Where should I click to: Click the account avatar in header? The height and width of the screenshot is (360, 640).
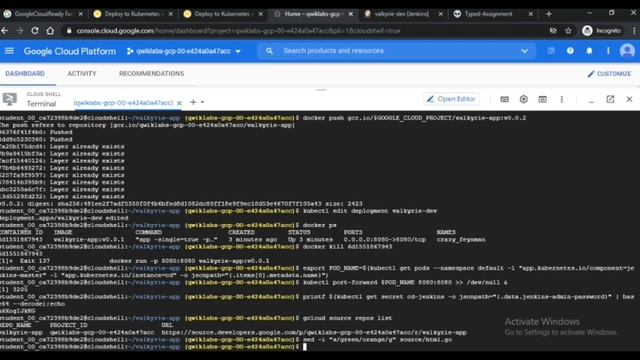coord(627,51)
